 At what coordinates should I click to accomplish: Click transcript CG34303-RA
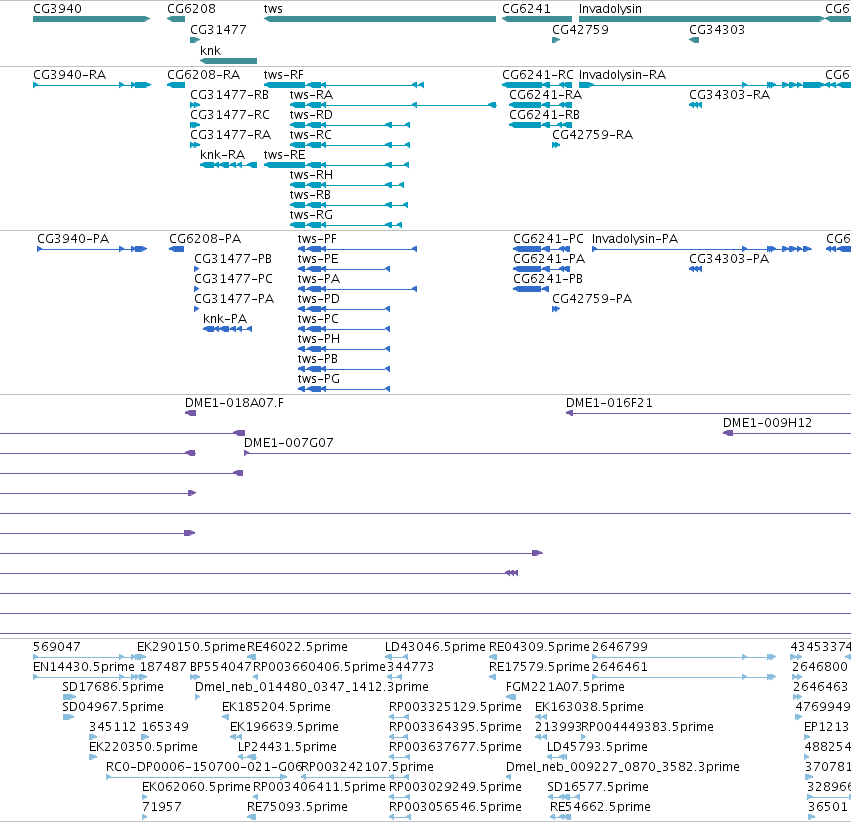[729, 95]
